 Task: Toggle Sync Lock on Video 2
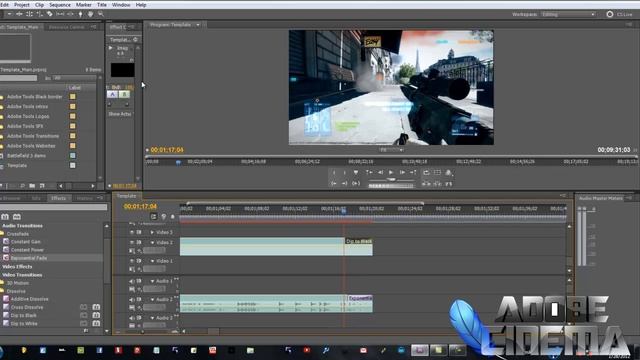(x=139, y=242)
